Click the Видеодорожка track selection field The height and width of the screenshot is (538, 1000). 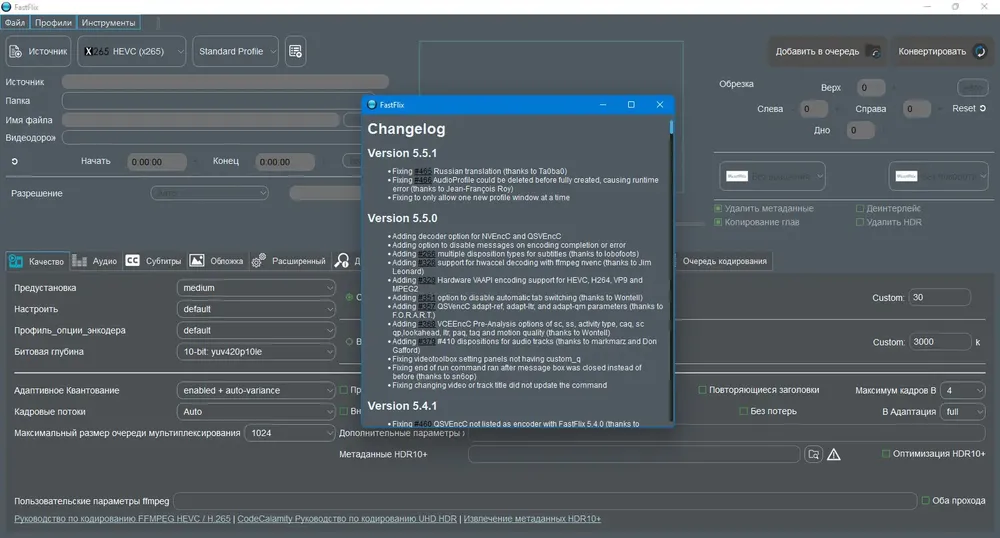[211, 138]
